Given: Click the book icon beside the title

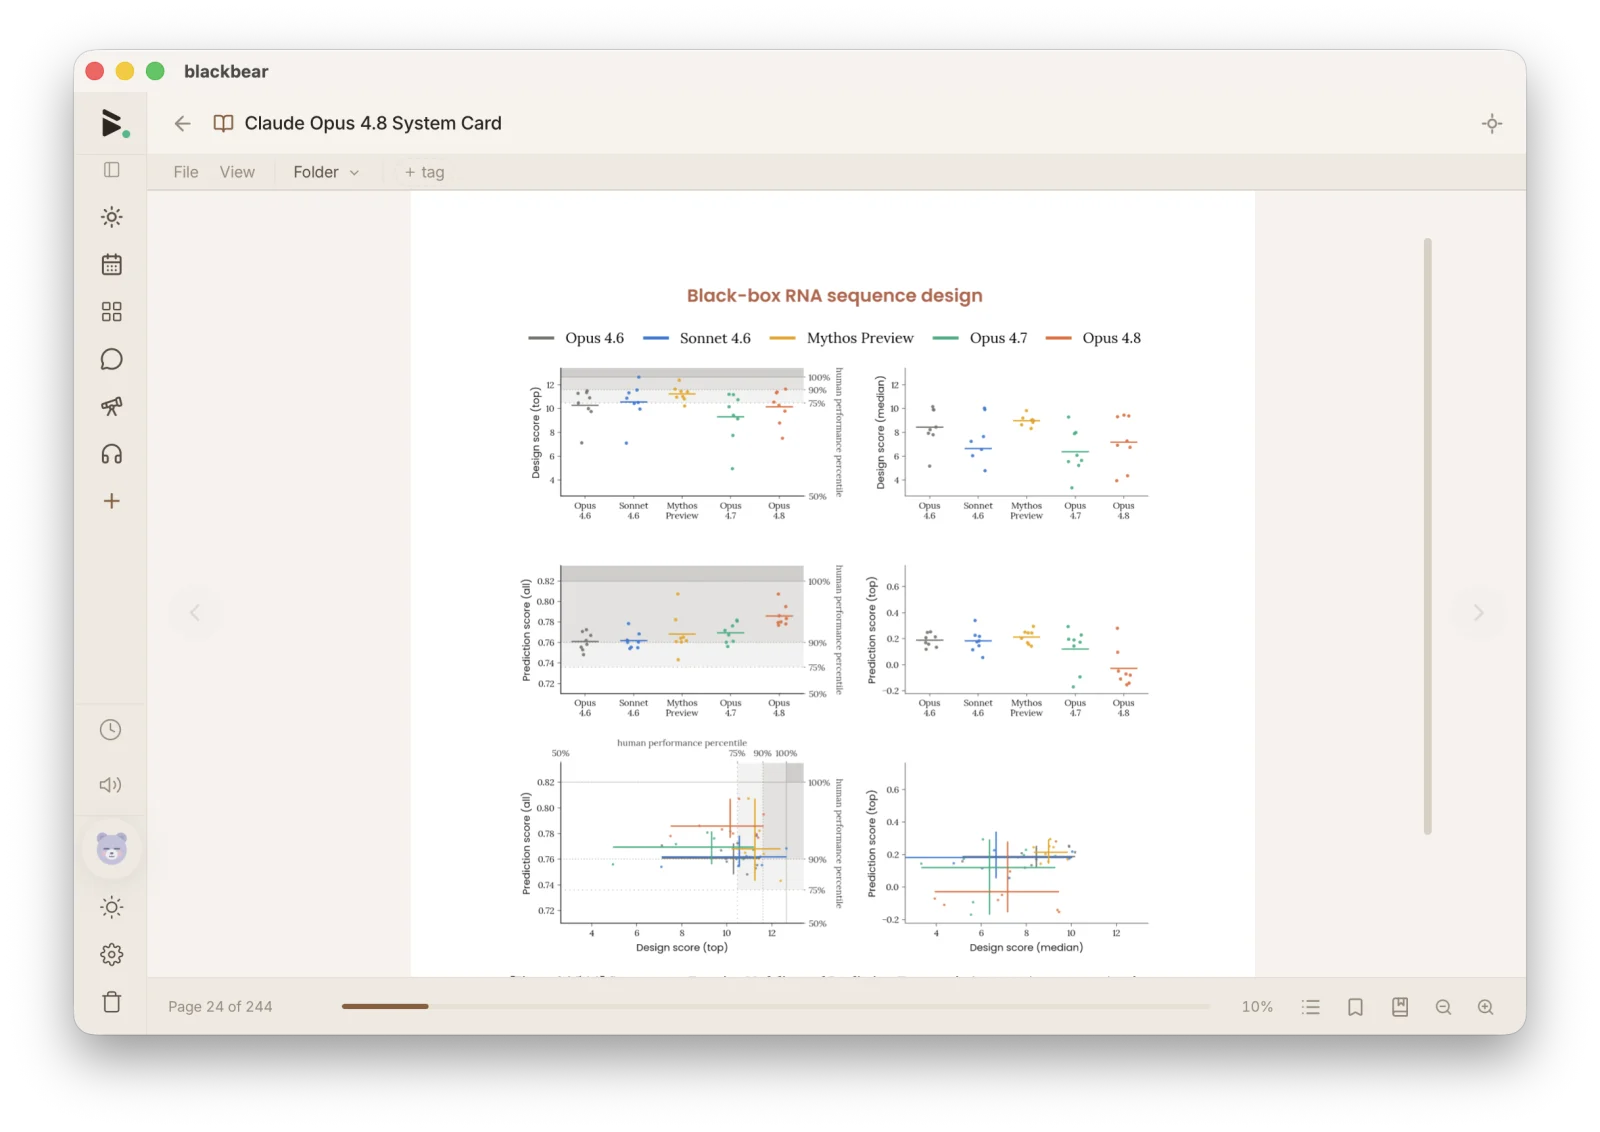Looking at the screenshot, I should pos(224,123).
